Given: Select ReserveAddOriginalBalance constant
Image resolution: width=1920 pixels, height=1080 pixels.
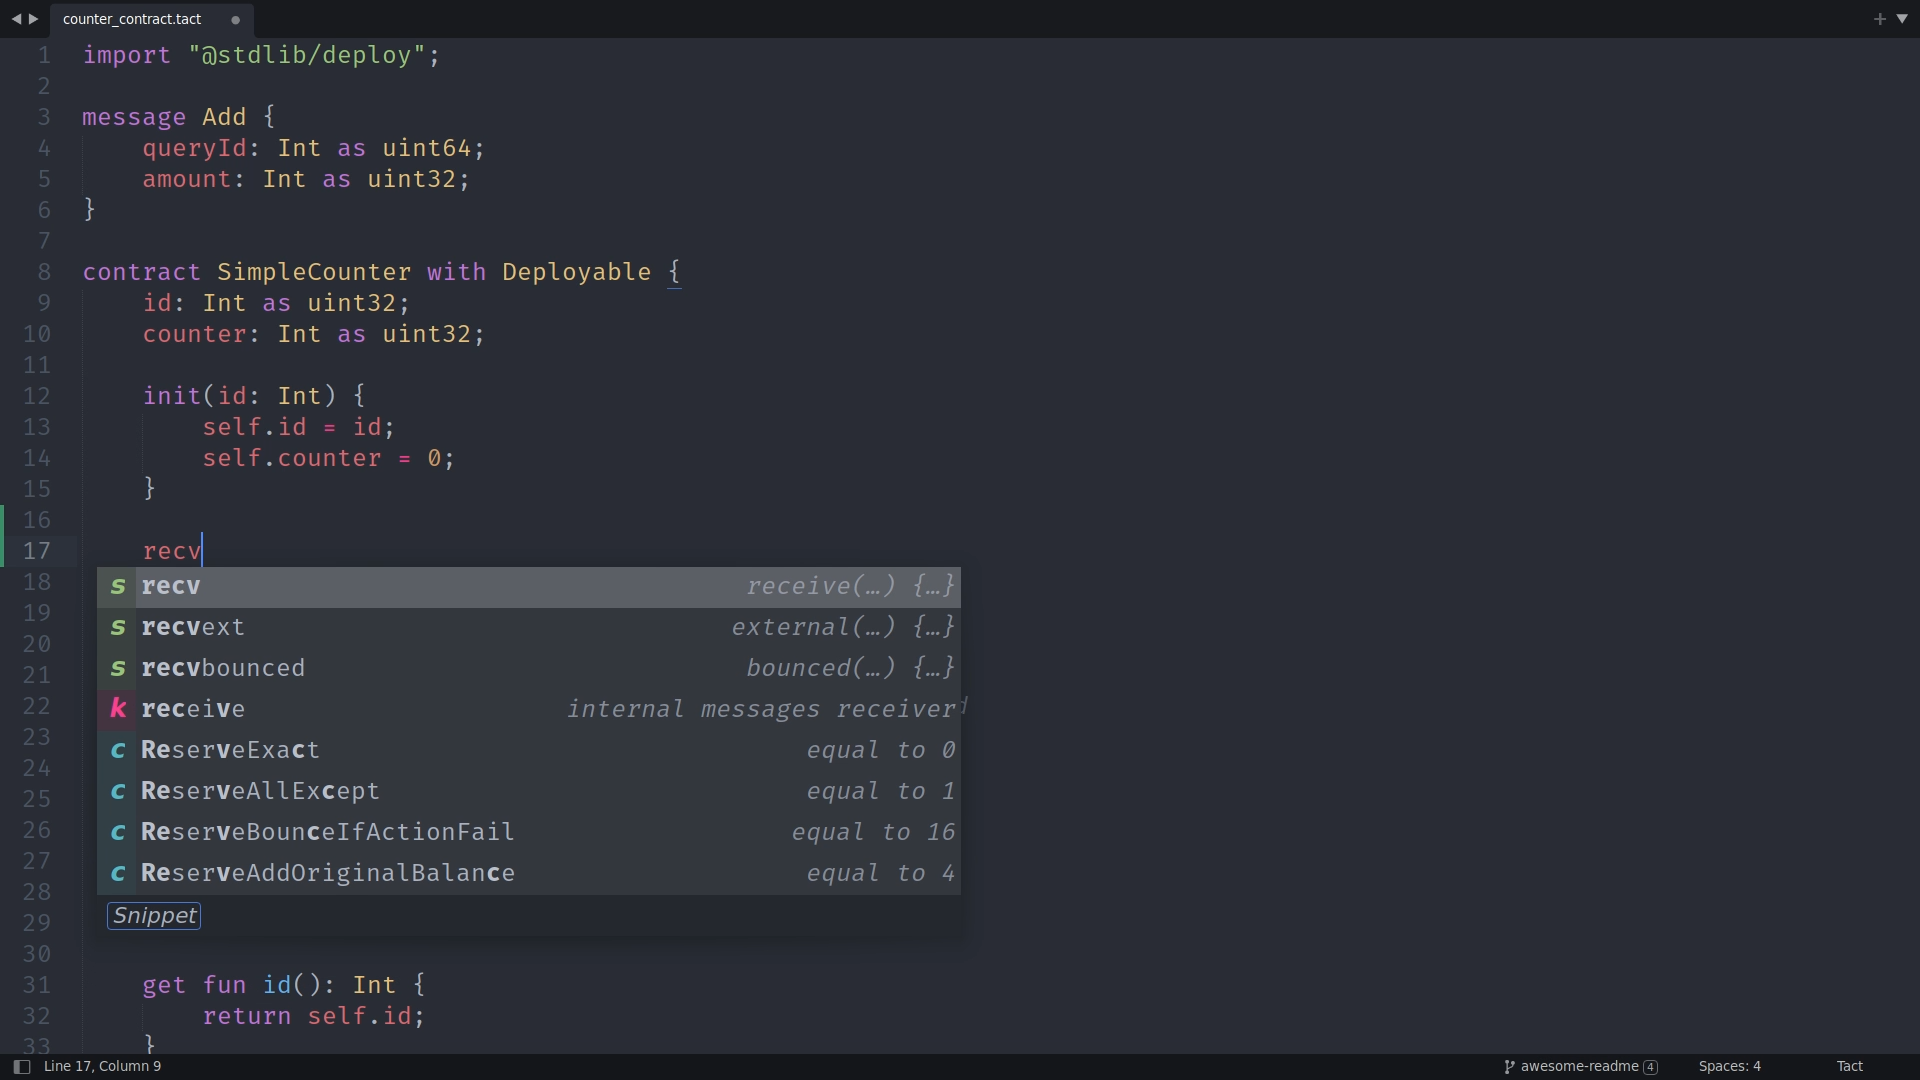Looking at the screenshot, I should 327,872.
